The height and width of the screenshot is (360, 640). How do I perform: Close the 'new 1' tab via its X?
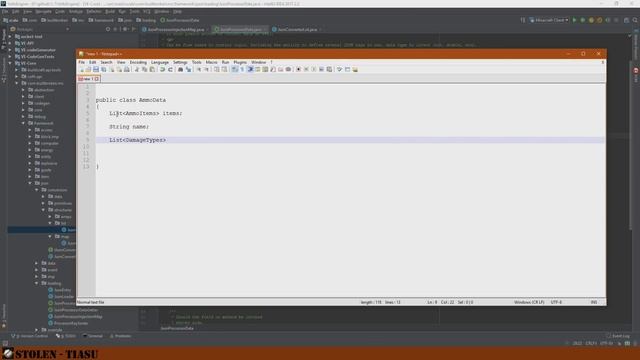(97, 79)
